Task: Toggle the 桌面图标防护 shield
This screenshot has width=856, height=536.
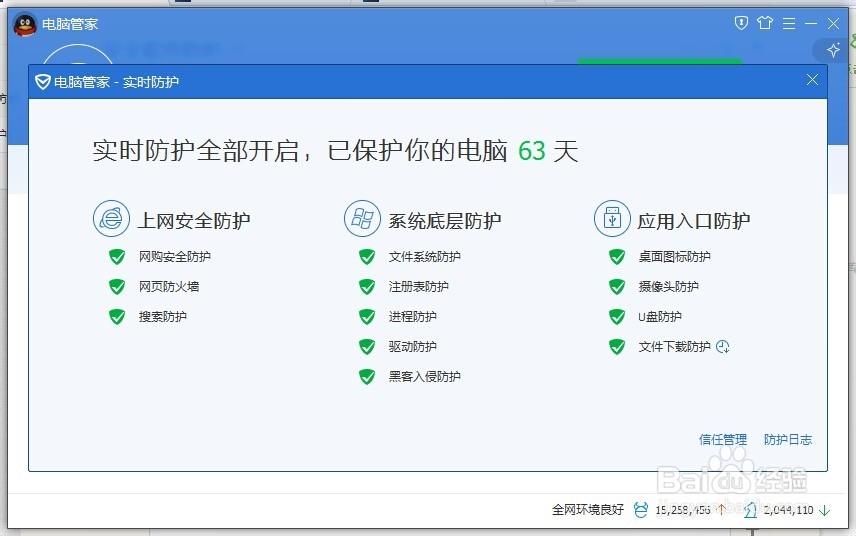Action: click(617, 257)
